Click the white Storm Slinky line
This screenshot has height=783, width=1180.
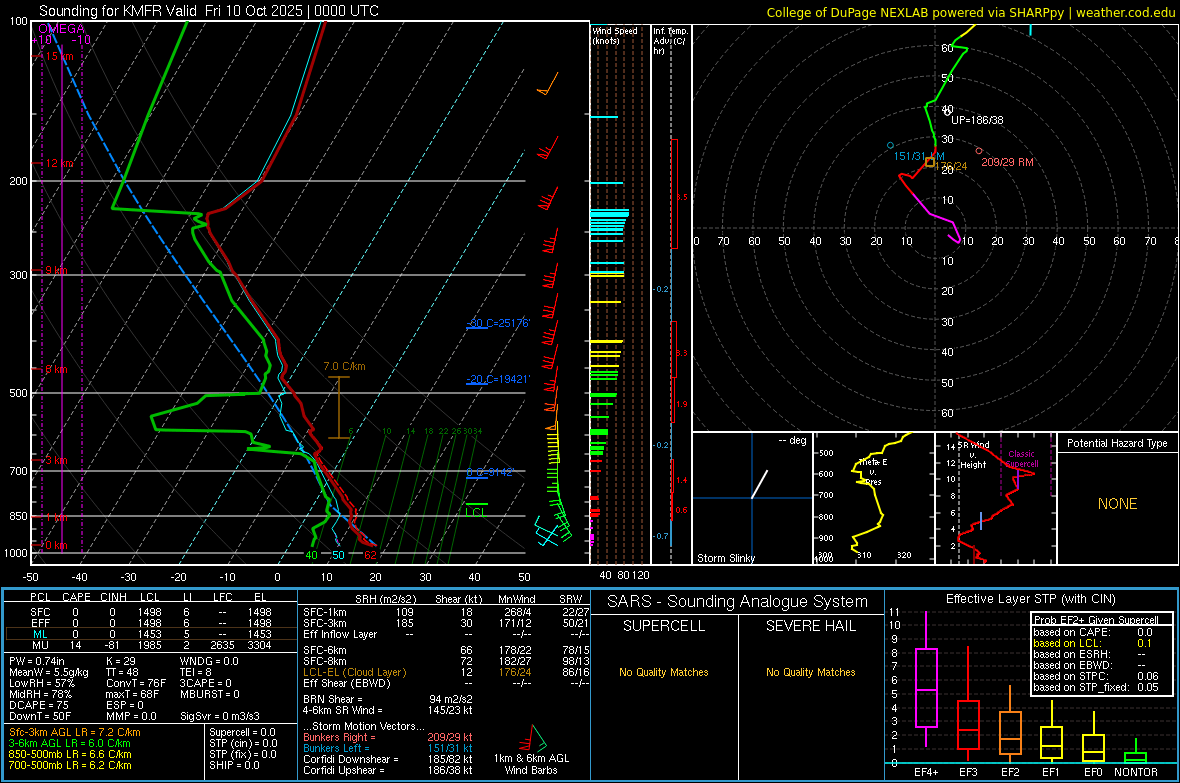click(x=759, y=484)
